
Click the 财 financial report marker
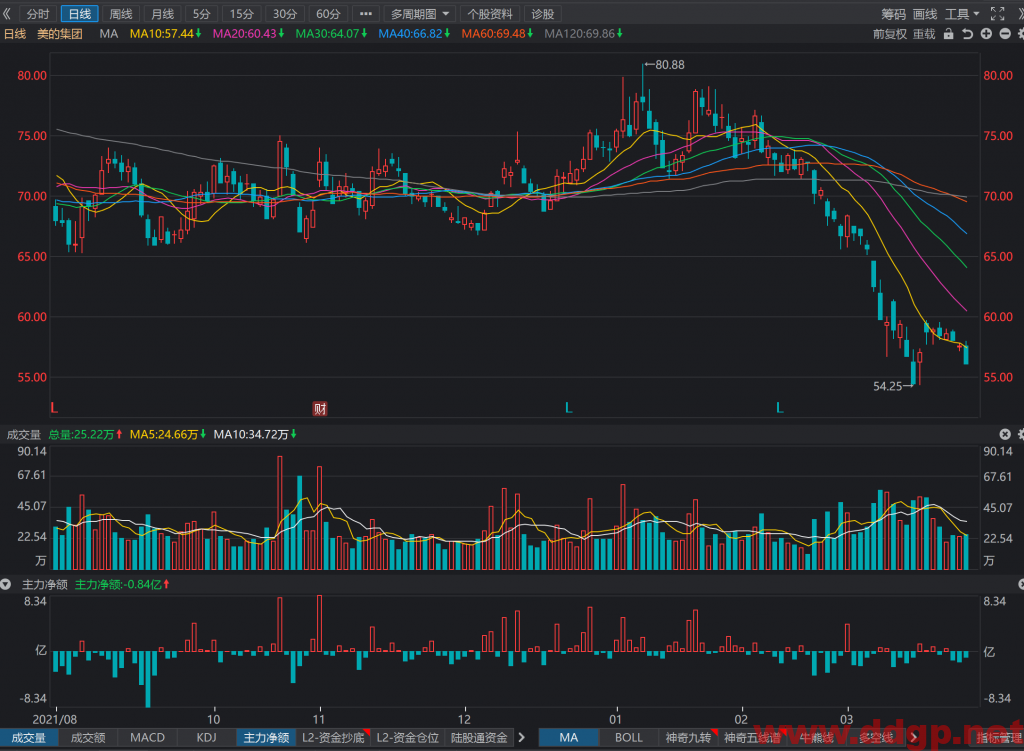[320, 409]
